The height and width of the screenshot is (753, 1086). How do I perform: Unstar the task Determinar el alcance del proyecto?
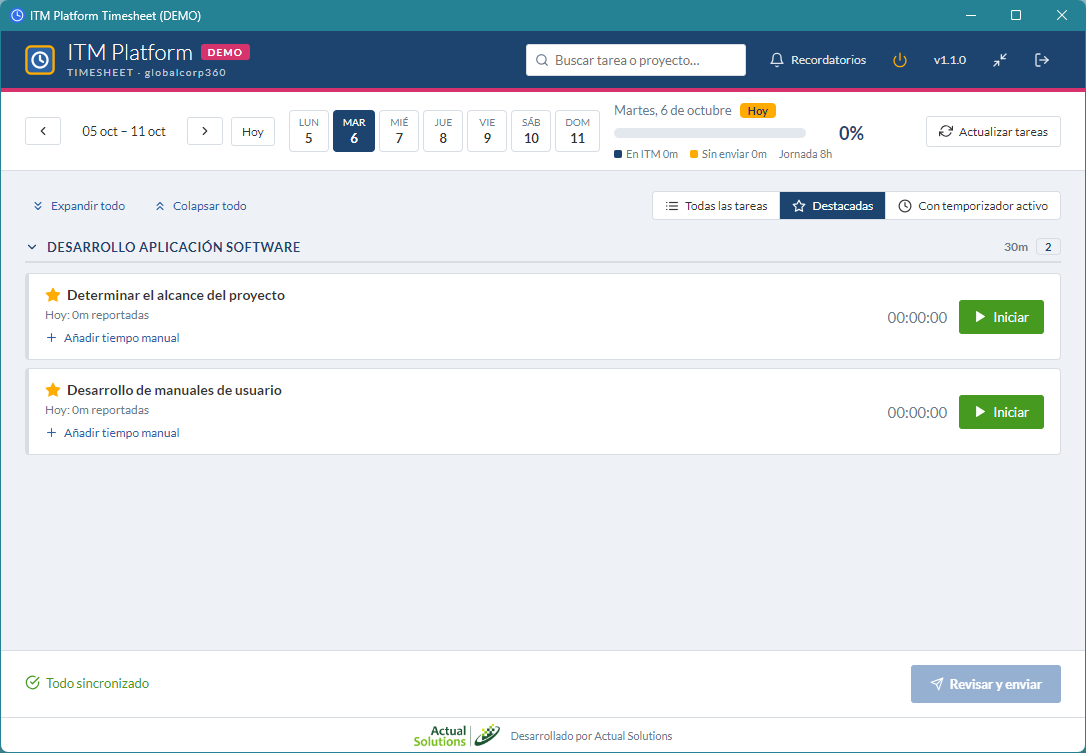53,295
